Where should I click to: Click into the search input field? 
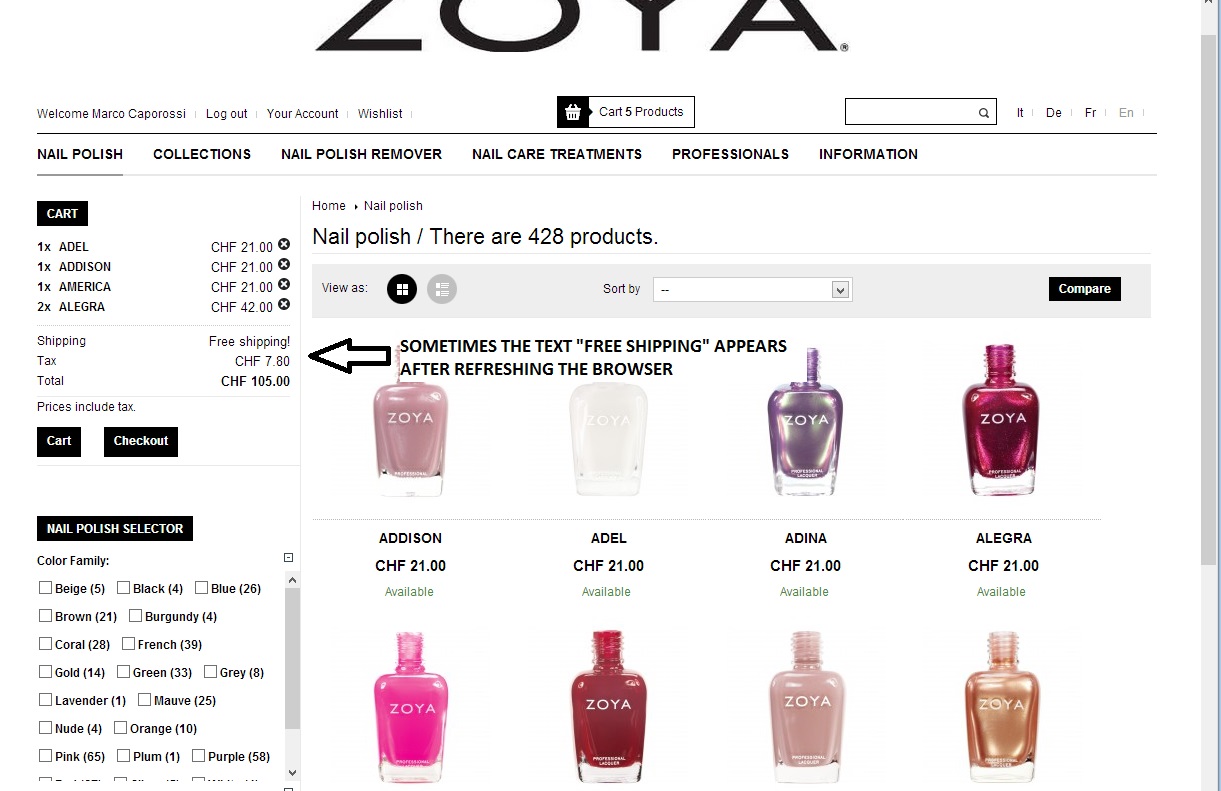[x=910, y=112]
